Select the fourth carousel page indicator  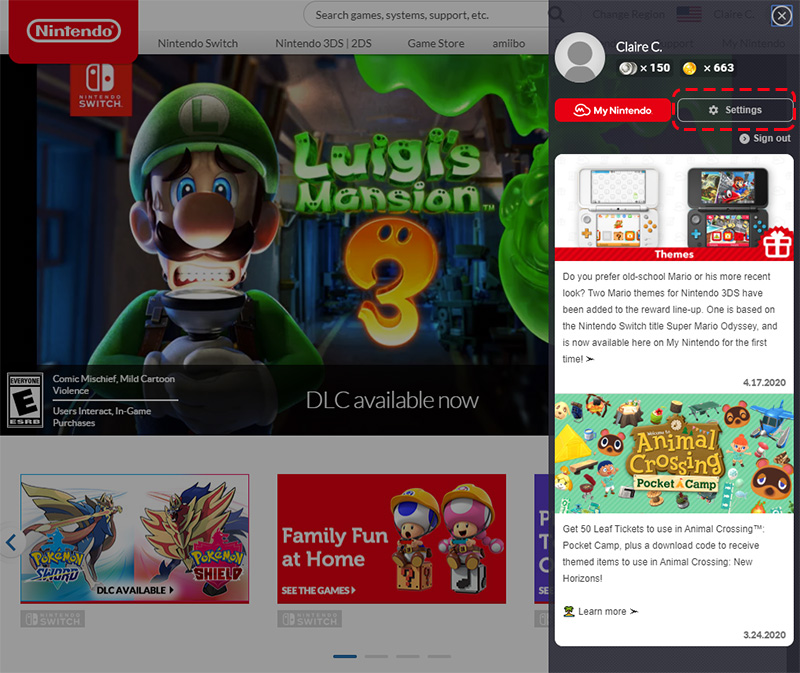(x=439, y=656)
